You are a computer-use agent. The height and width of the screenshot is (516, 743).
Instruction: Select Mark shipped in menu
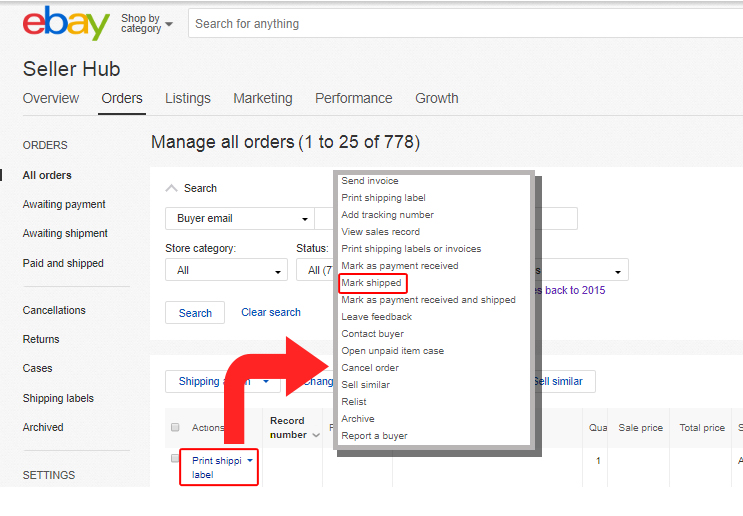372,283
